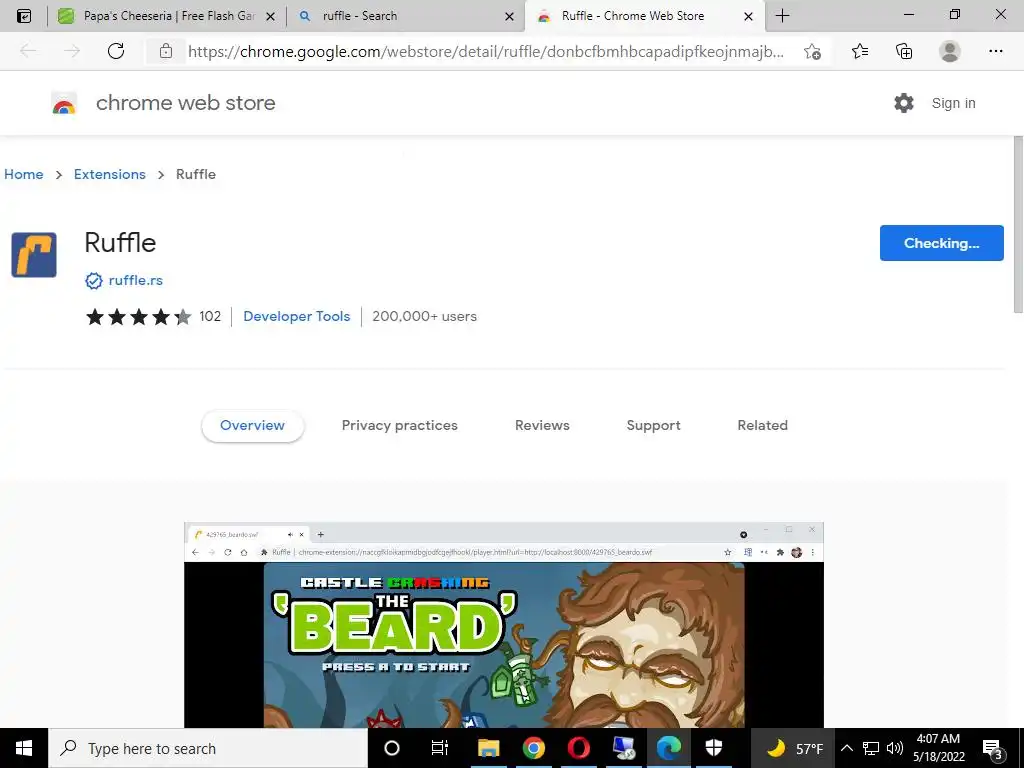Click the browser Back arrow

28,51
